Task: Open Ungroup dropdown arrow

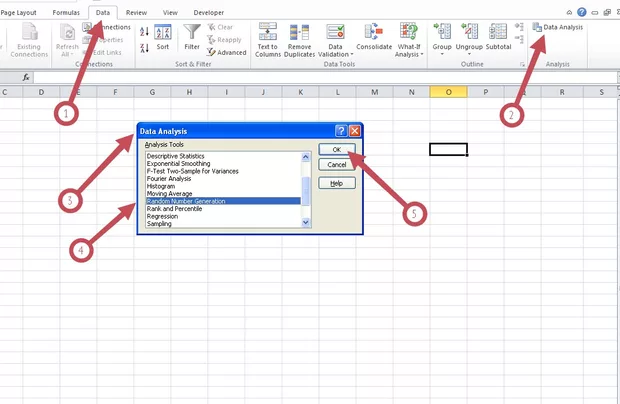Action: tap(469, 54)
